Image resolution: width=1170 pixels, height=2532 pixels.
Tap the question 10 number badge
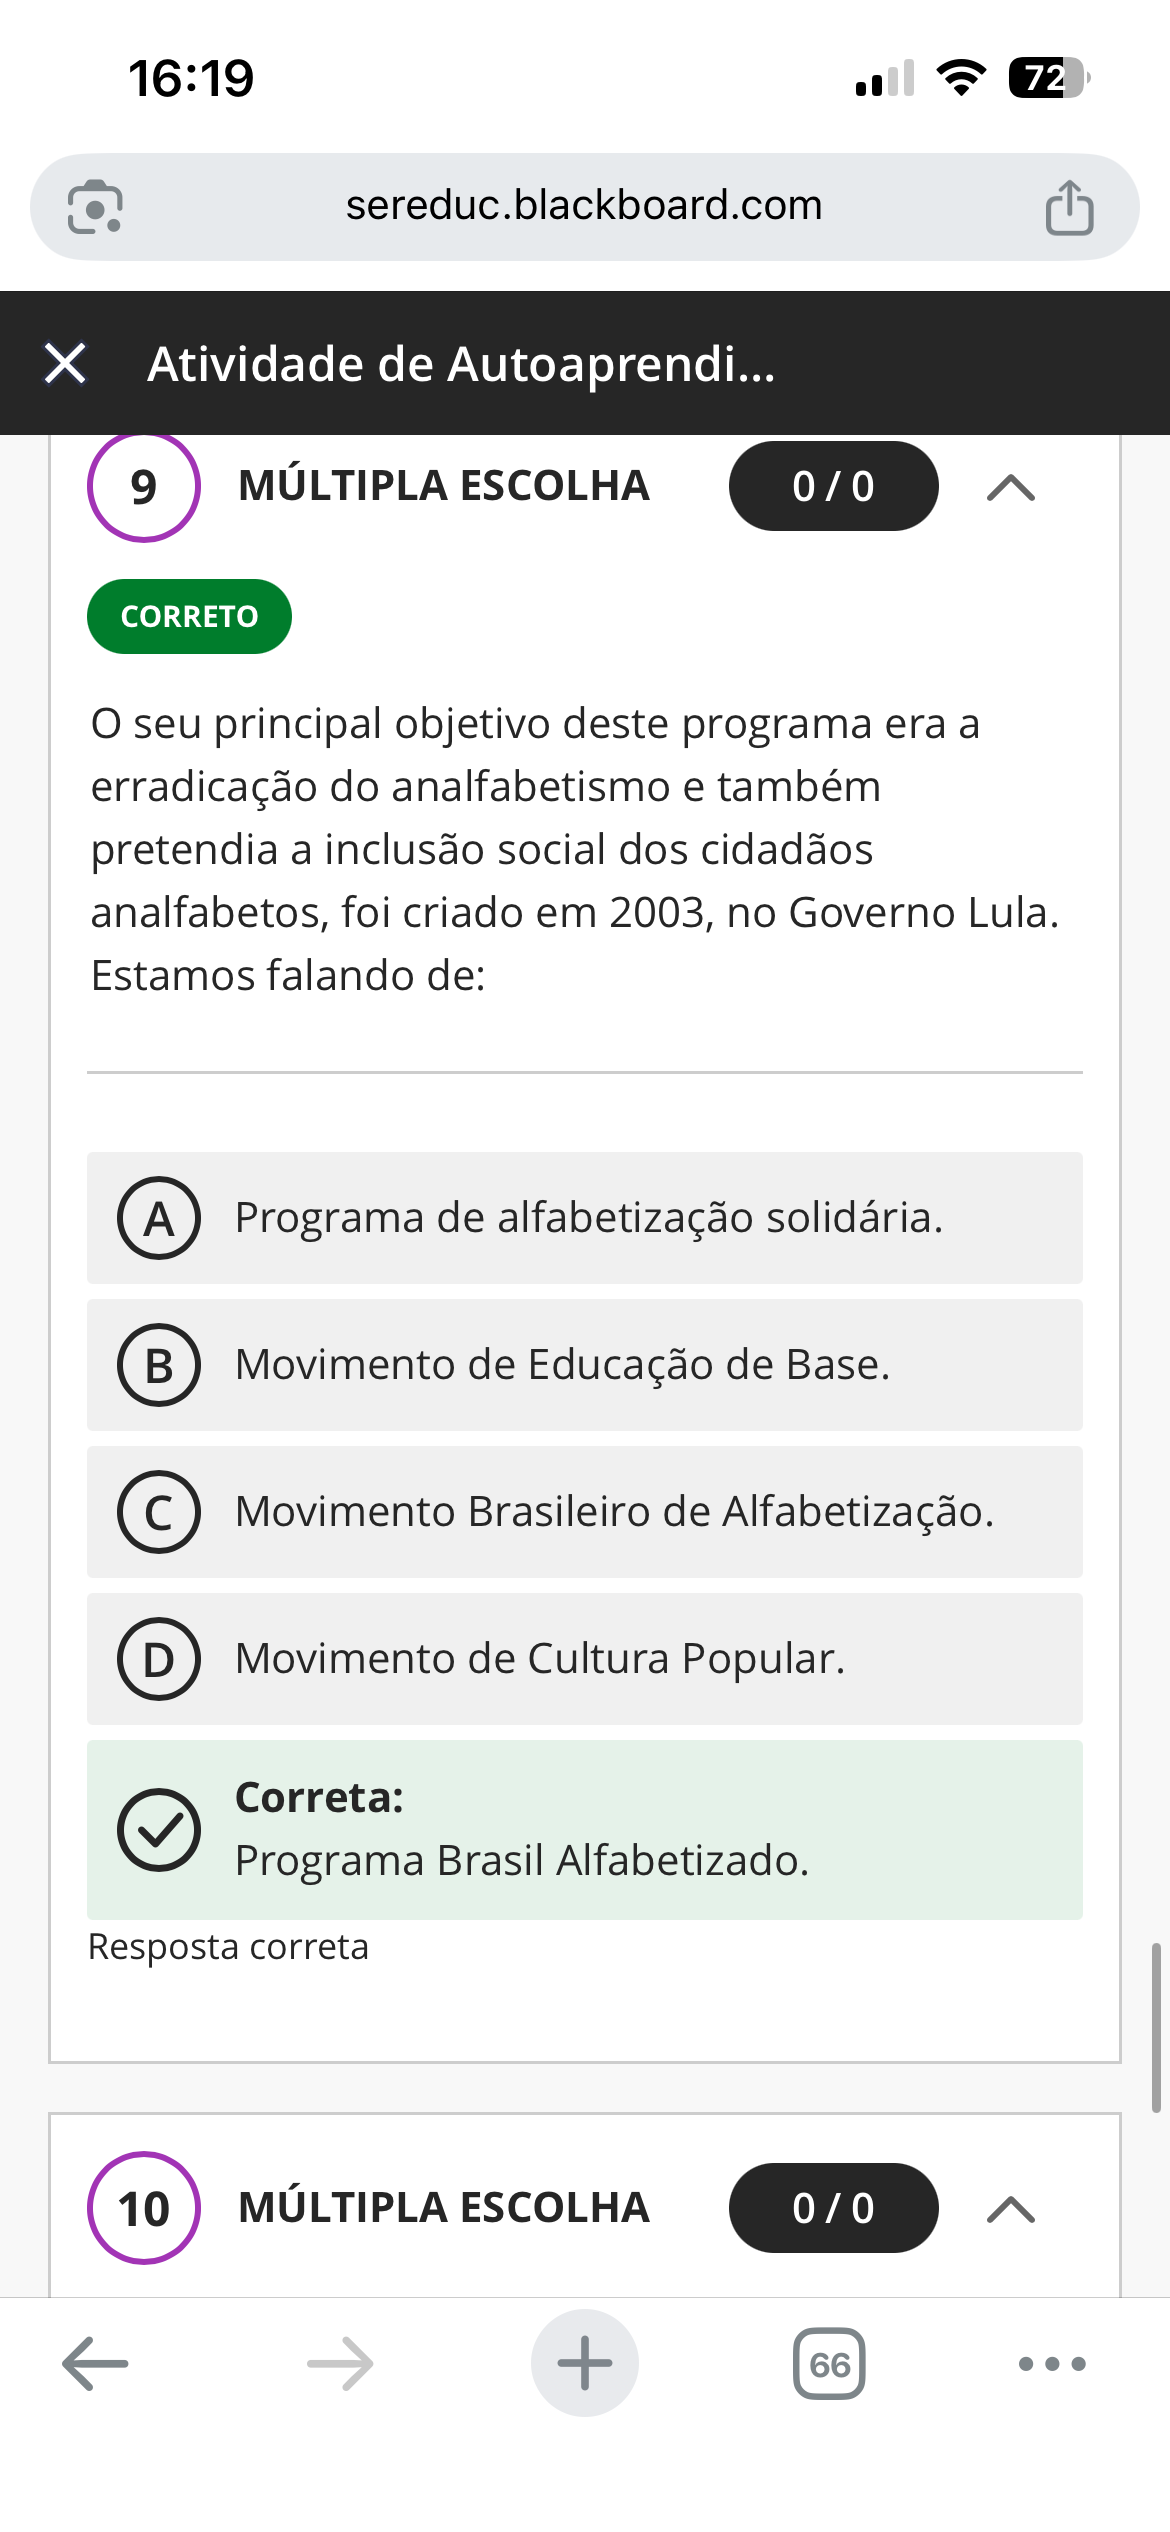tap(144, 2208)
